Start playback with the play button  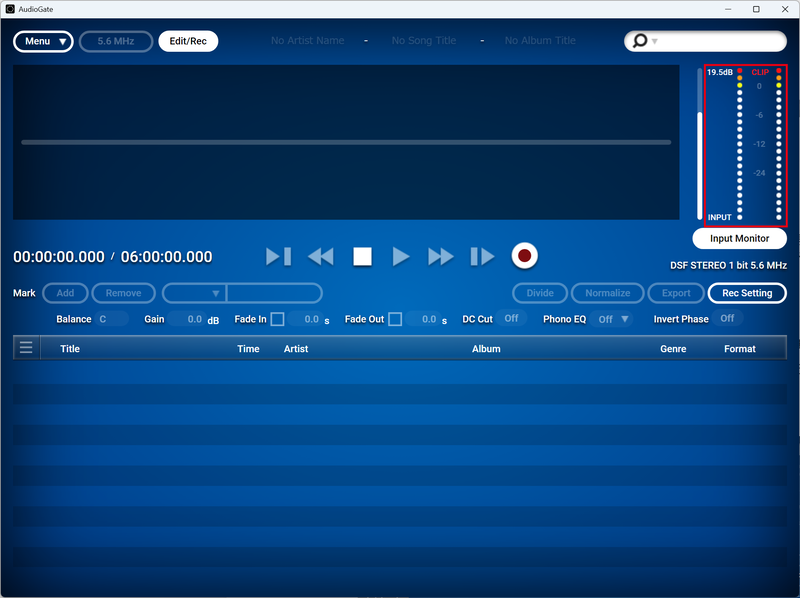coord(401,256)
